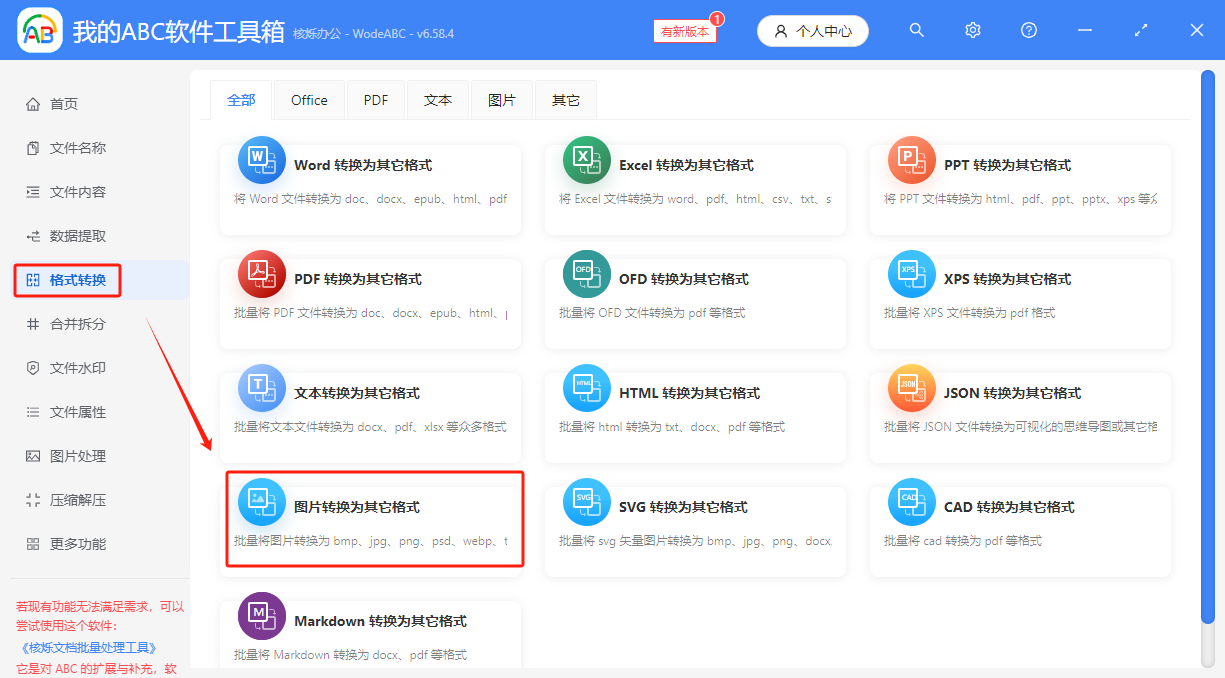Click the 有新版本 update button
This screenshot has height=678, width=1225.
684,31
